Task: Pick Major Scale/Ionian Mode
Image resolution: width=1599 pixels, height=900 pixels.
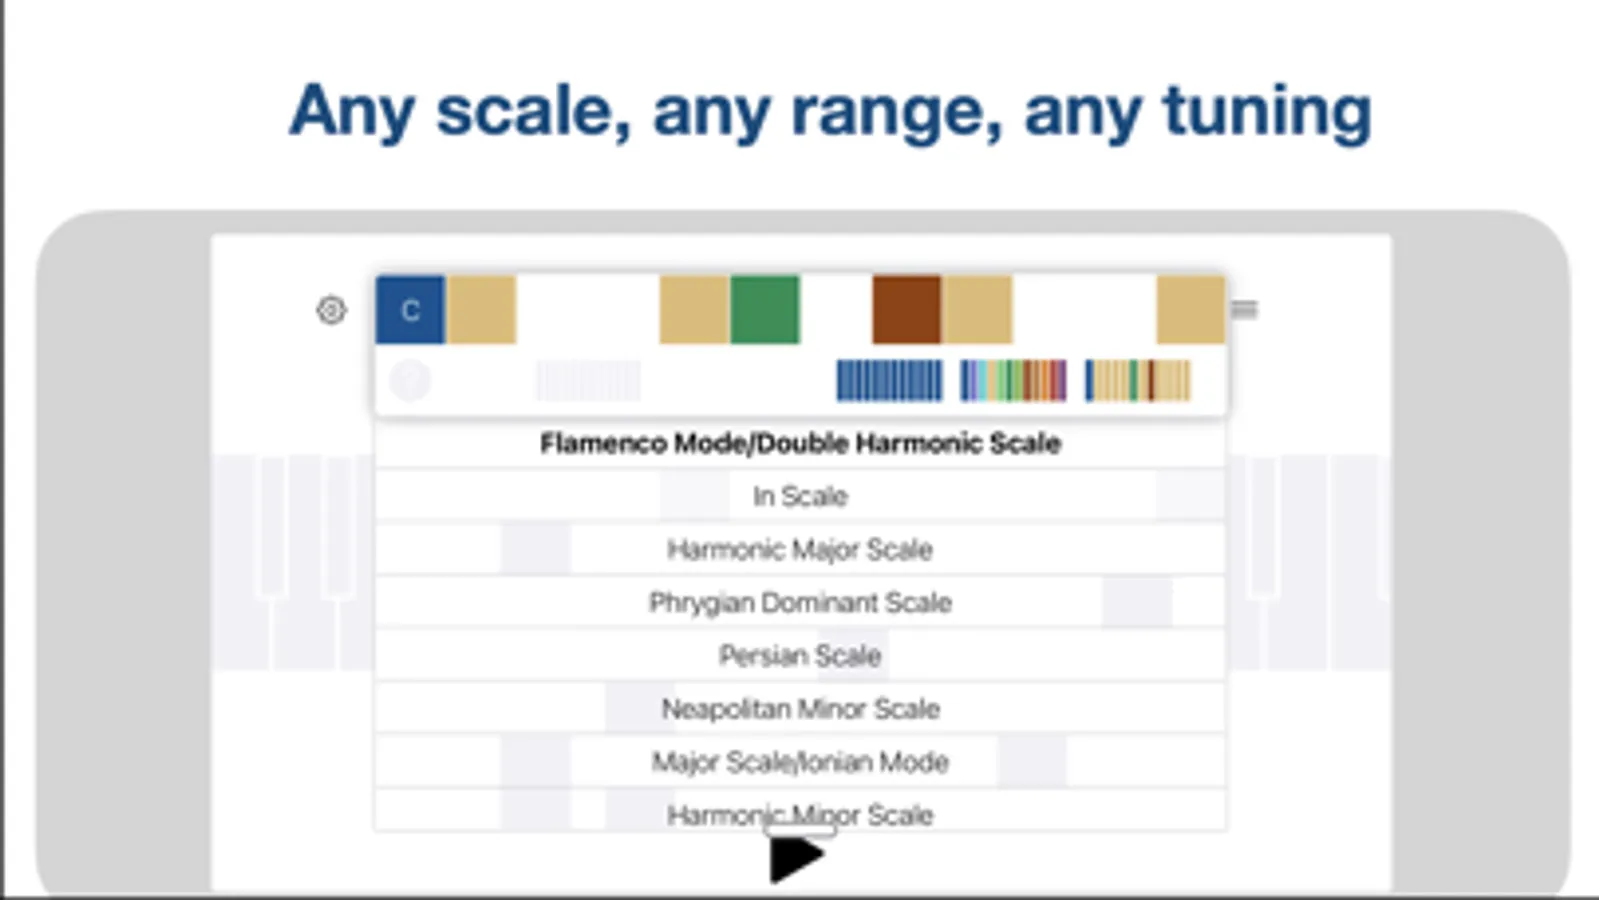Action: point(800,761)
